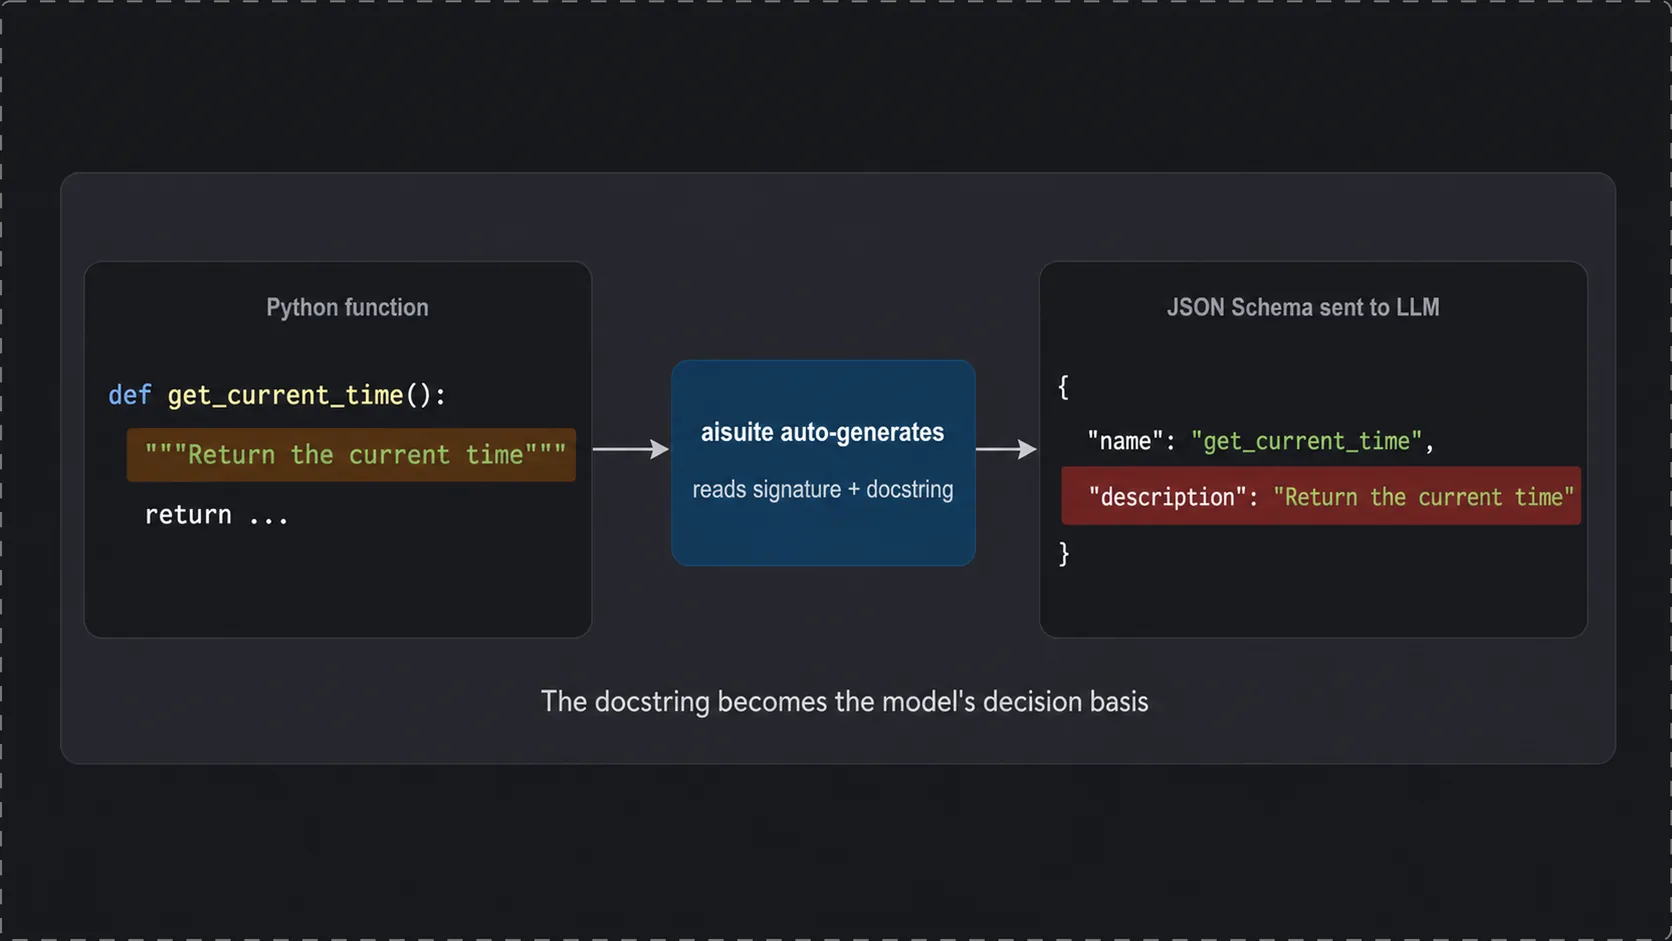This screenshot has height=941, width=1672.
Task: Click the 'return ...' code line
Action: click(217, 515)
